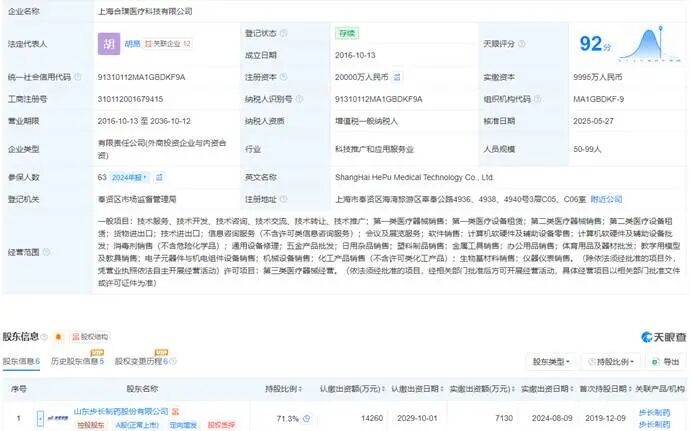Open the 持股比例 filter dropdown

click(x=611, y=362)
